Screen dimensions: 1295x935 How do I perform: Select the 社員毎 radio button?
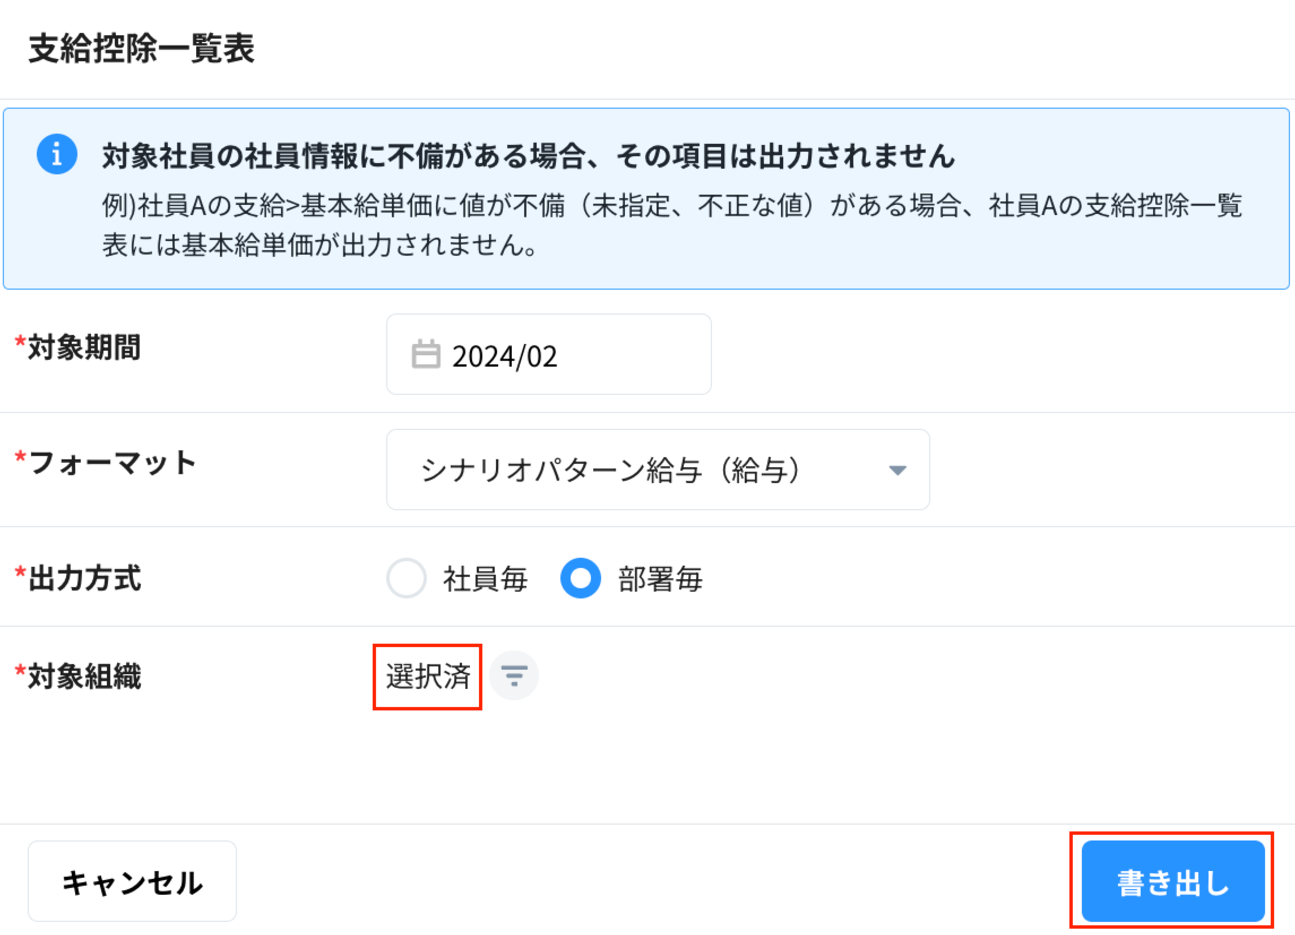click(407, 578)
